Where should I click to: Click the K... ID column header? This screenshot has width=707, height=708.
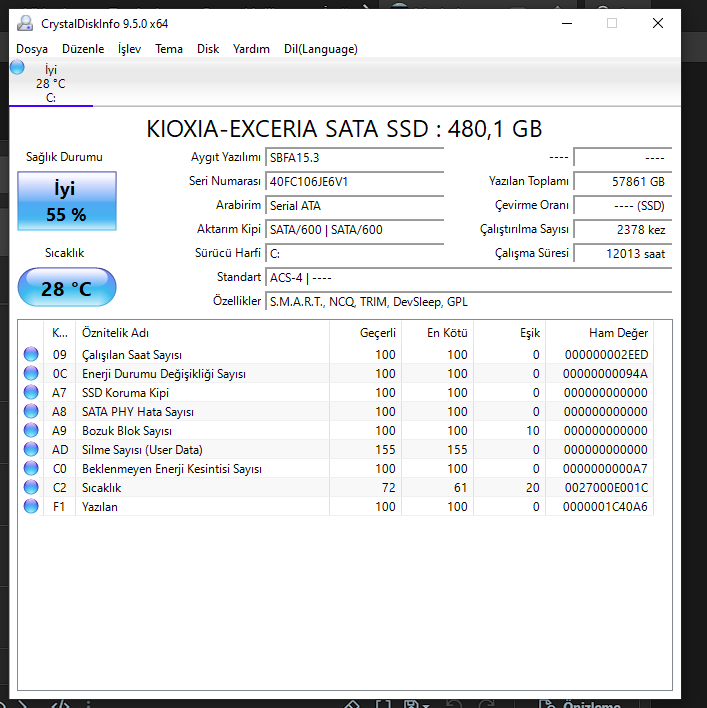coord(60,333)
